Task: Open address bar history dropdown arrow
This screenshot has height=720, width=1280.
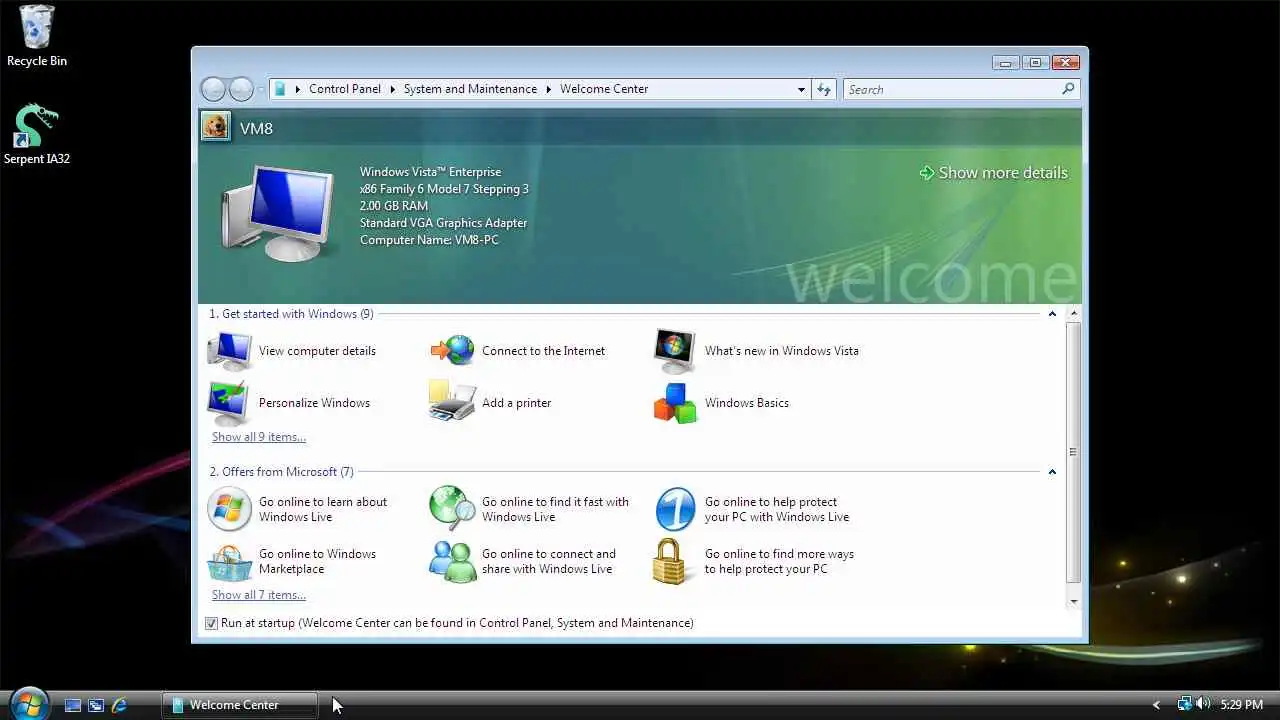Action: pyautogui.click(x=801, y=89)
